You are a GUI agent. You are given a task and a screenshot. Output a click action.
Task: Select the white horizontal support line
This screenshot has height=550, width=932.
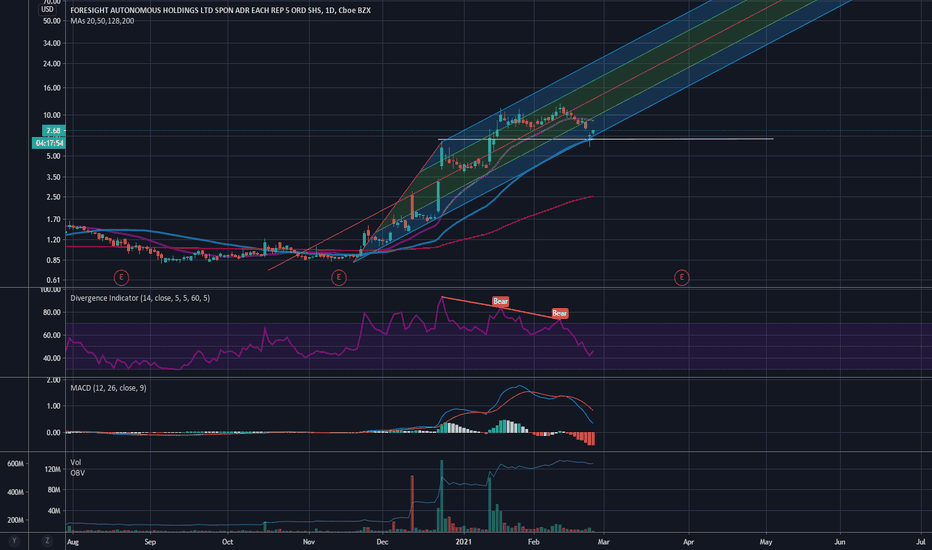pos(606,139)
